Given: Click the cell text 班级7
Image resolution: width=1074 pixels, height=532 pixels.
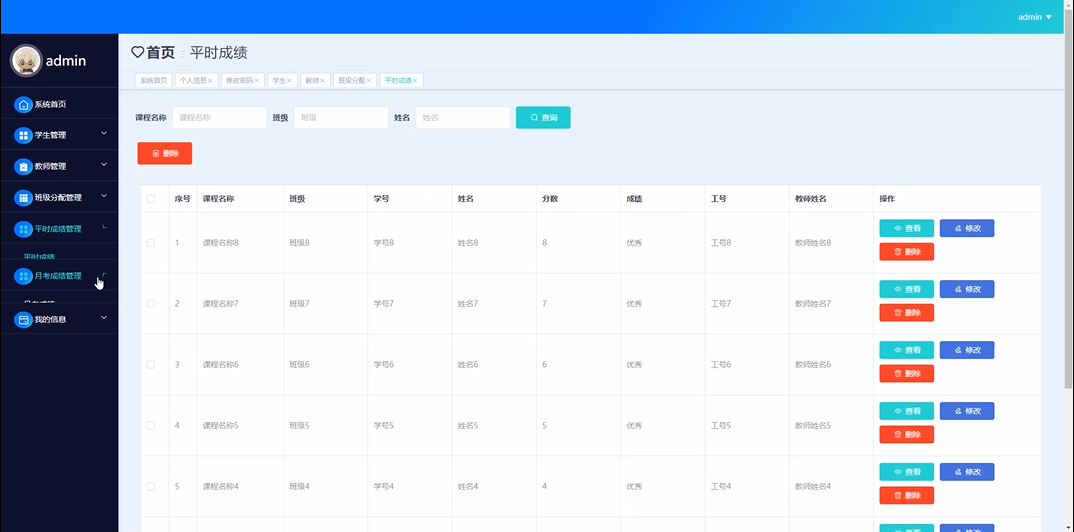Looking at the screenshot, I should tap(299, 303).
